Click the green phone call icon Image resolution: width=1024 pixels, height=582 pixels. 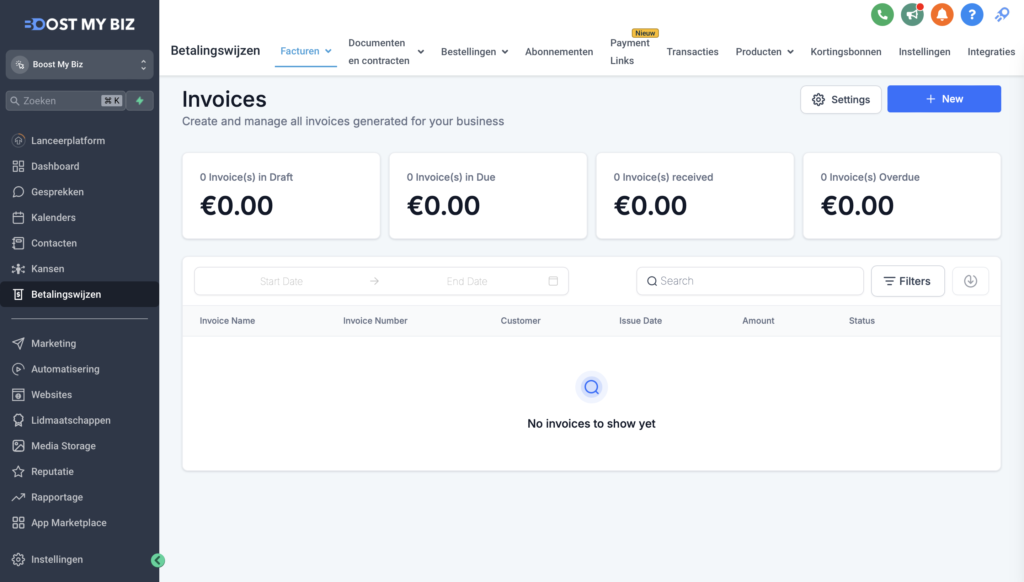tap(882, 15)
